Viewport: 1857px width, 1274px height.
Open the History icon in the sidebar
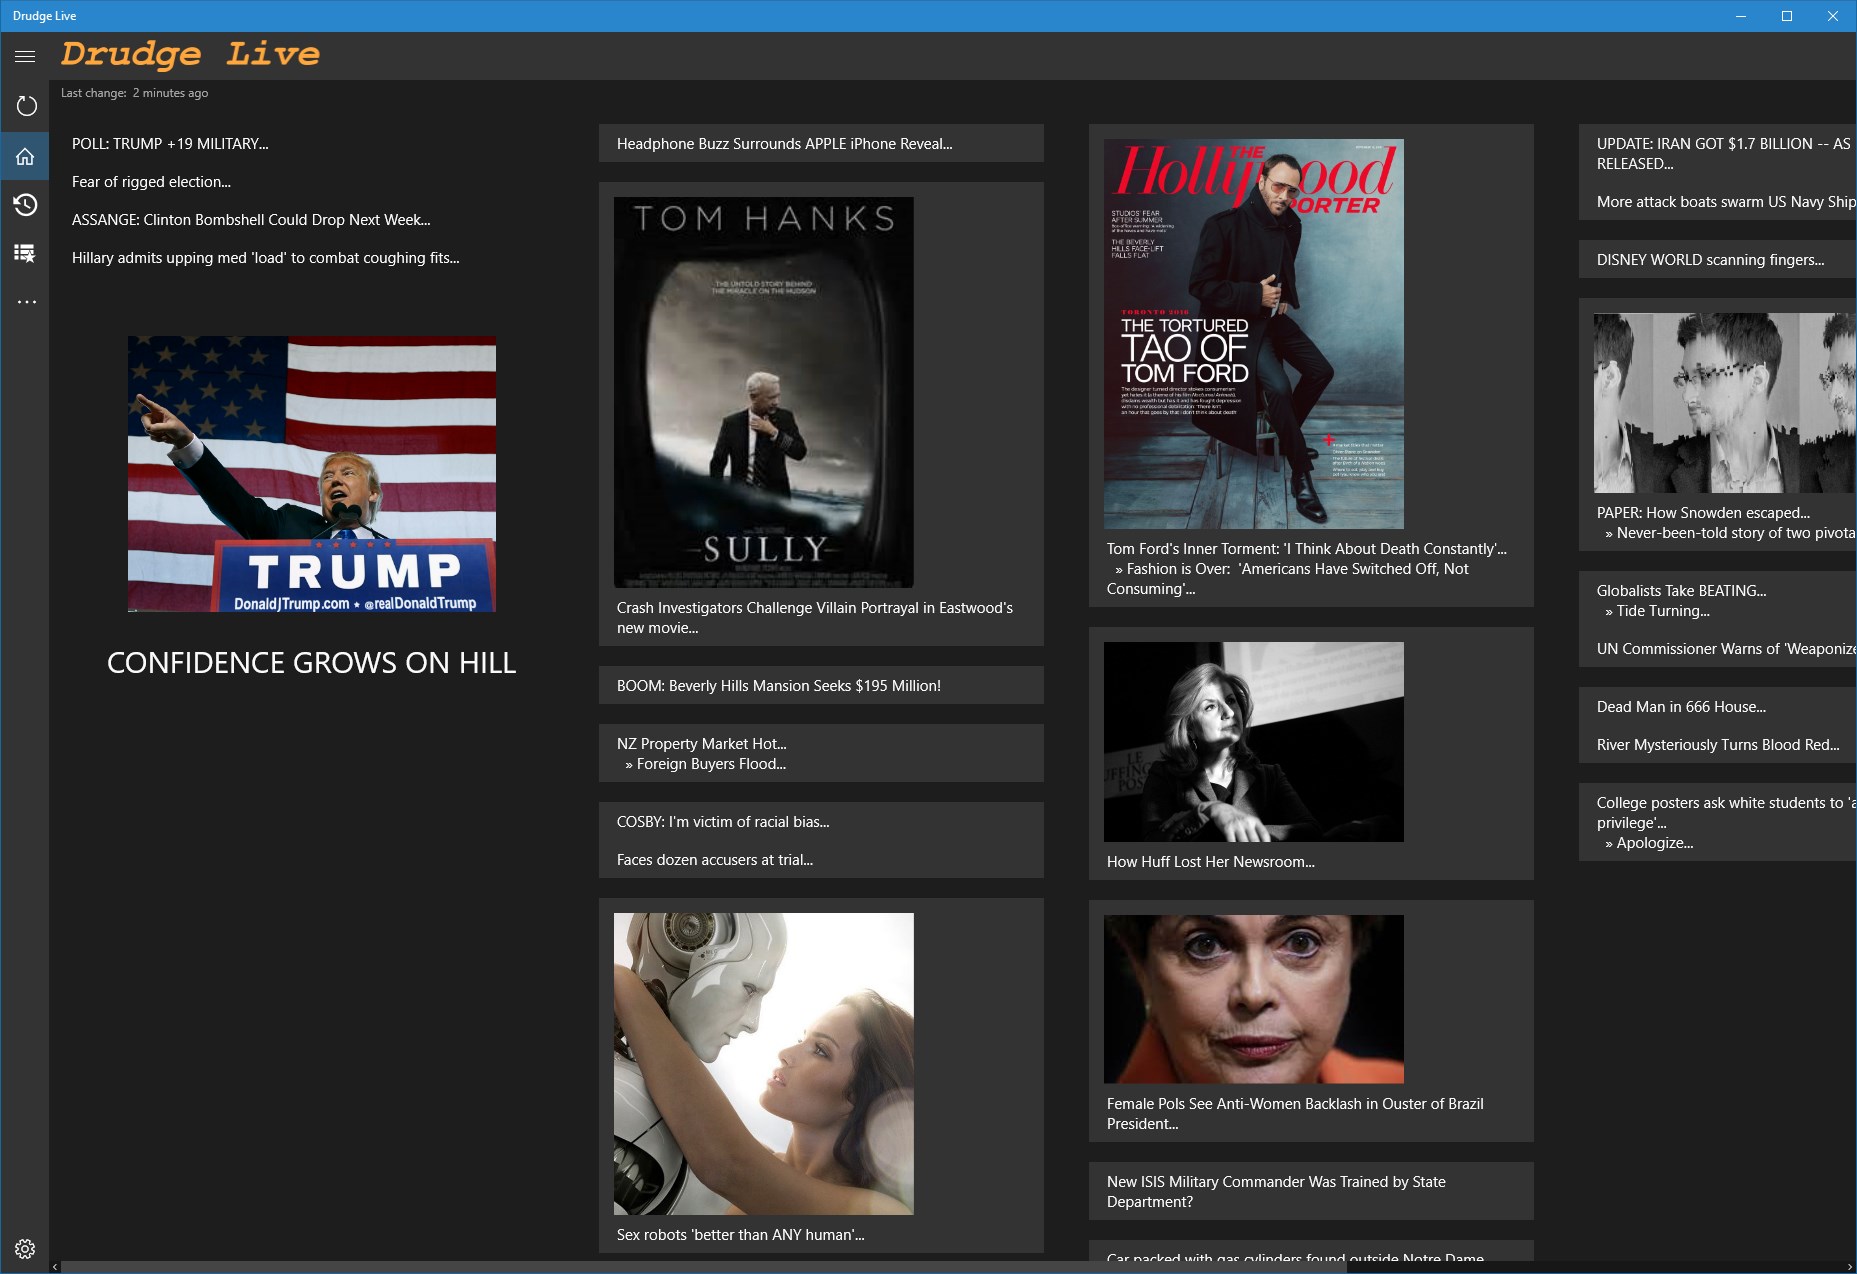pos(26,204)
